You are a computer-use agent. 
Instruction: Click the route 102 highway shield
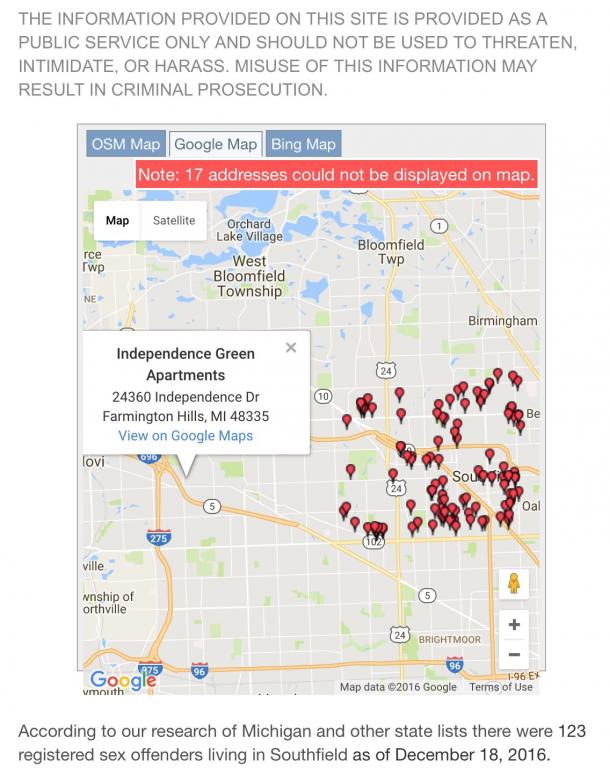tap(374, 541)
